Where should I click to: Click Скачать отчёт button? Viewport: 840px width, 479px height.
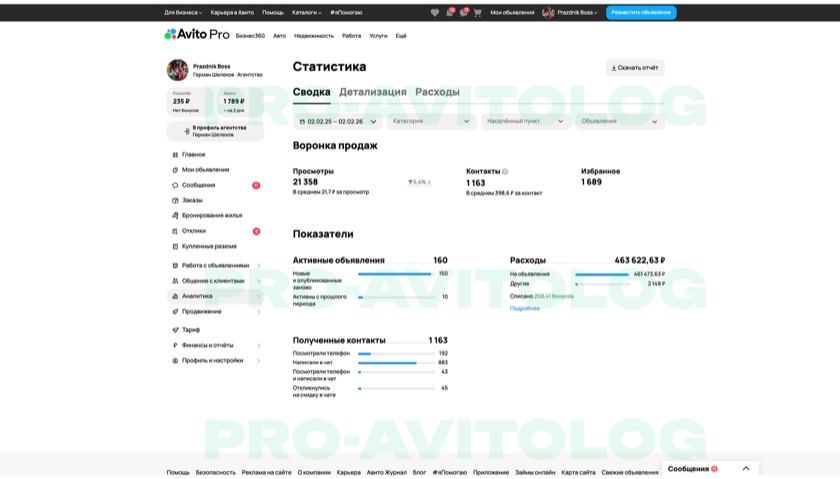coord(635,68)
